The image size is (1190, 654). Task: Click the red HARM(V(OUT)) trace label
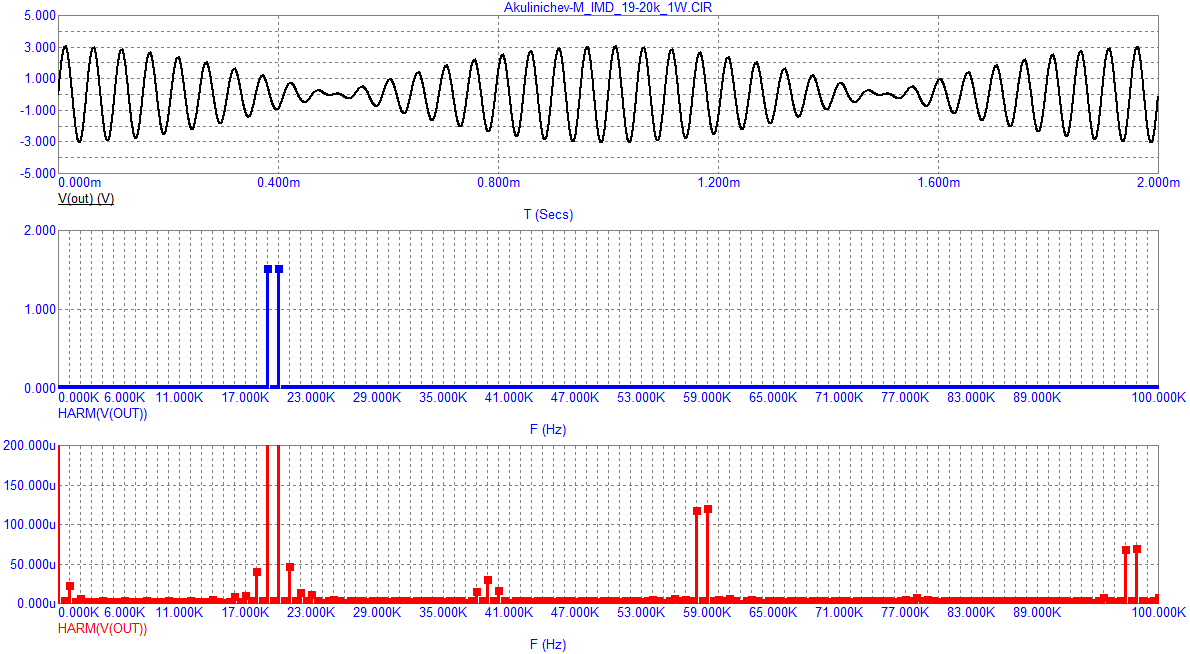(102, 628)
